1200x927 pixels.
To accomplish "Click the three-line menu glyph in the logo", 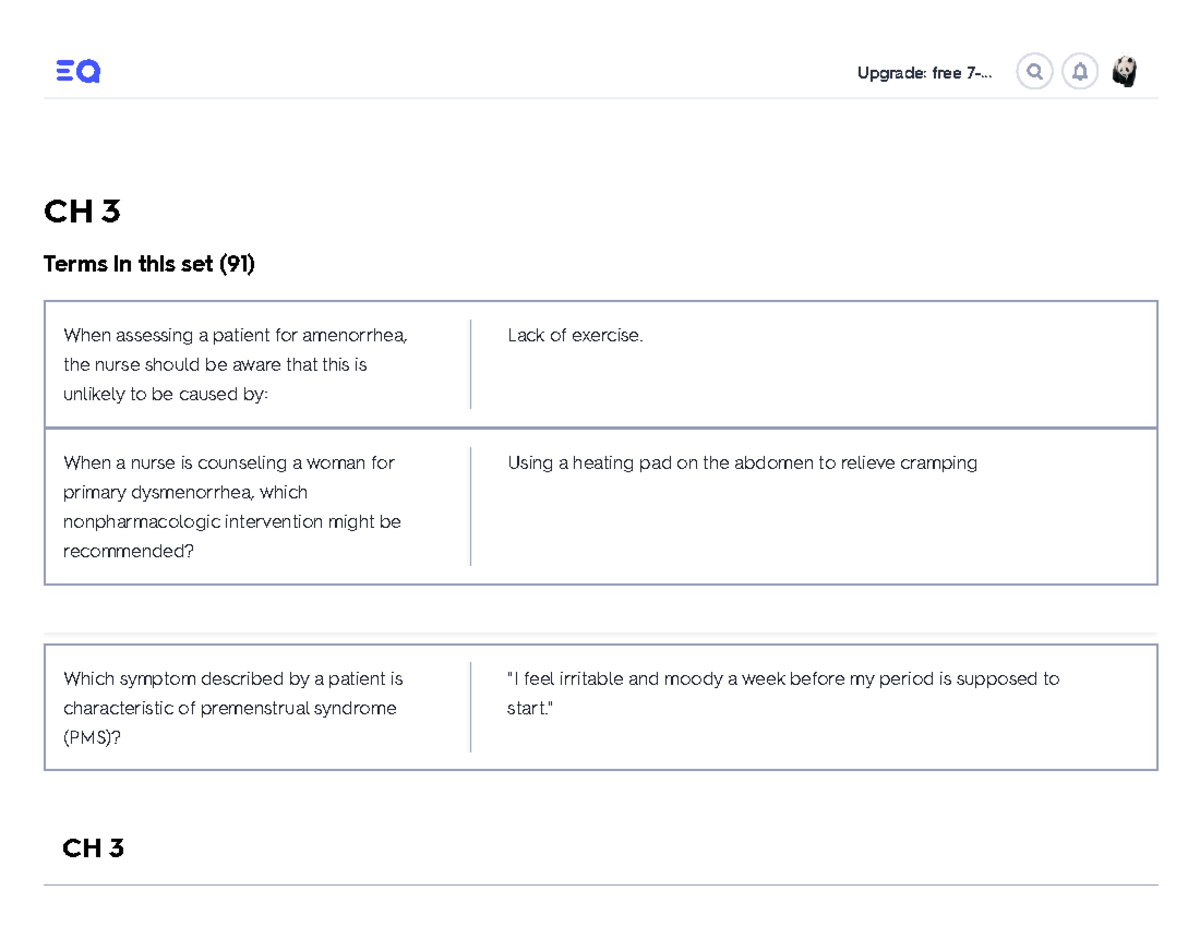I will click(64, 71).
